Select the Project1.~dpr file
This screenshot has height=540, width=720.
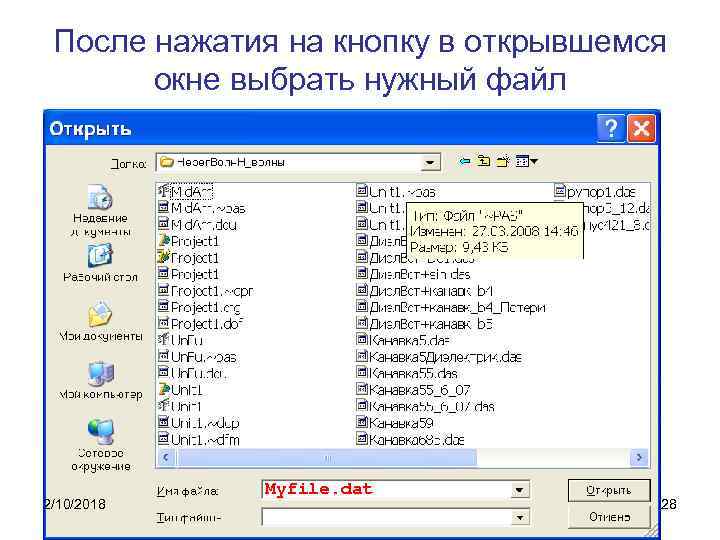[205, 291]
